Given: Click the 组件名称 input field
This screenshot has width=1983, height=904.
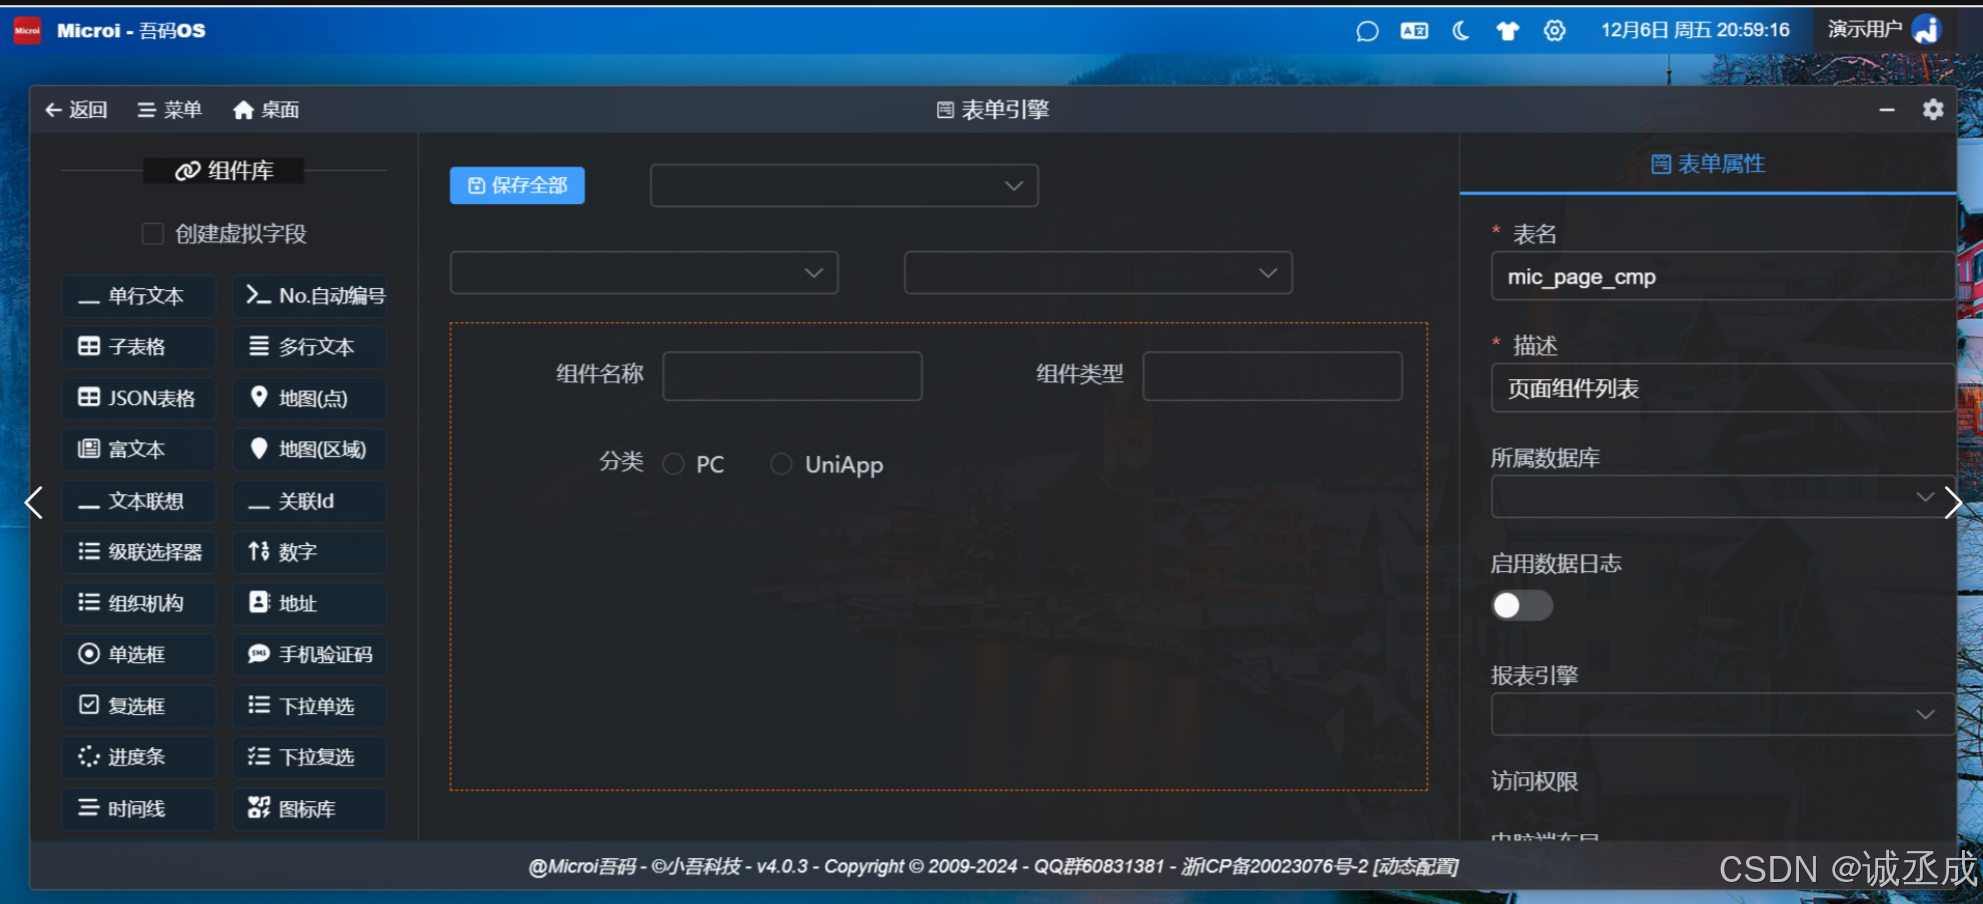Looking at the screenshot, I should click(x=791, y=375).
